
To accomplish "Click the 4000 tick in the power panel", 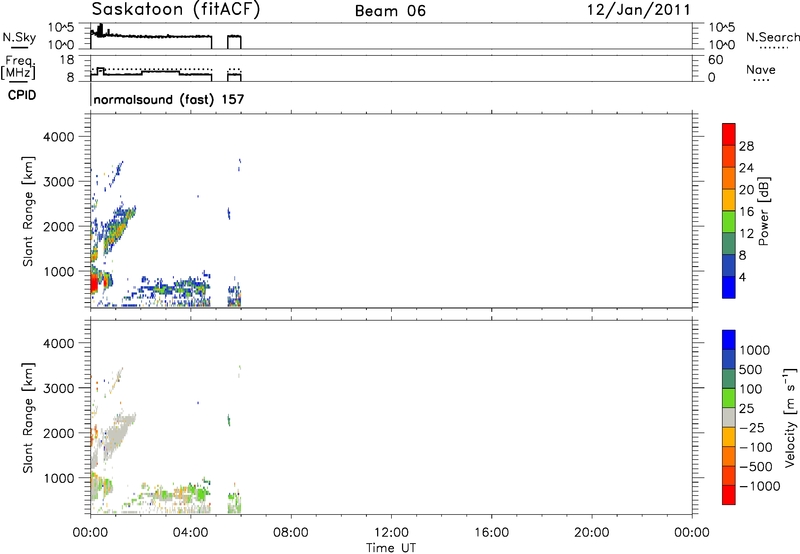I will (x=58, y=137).
